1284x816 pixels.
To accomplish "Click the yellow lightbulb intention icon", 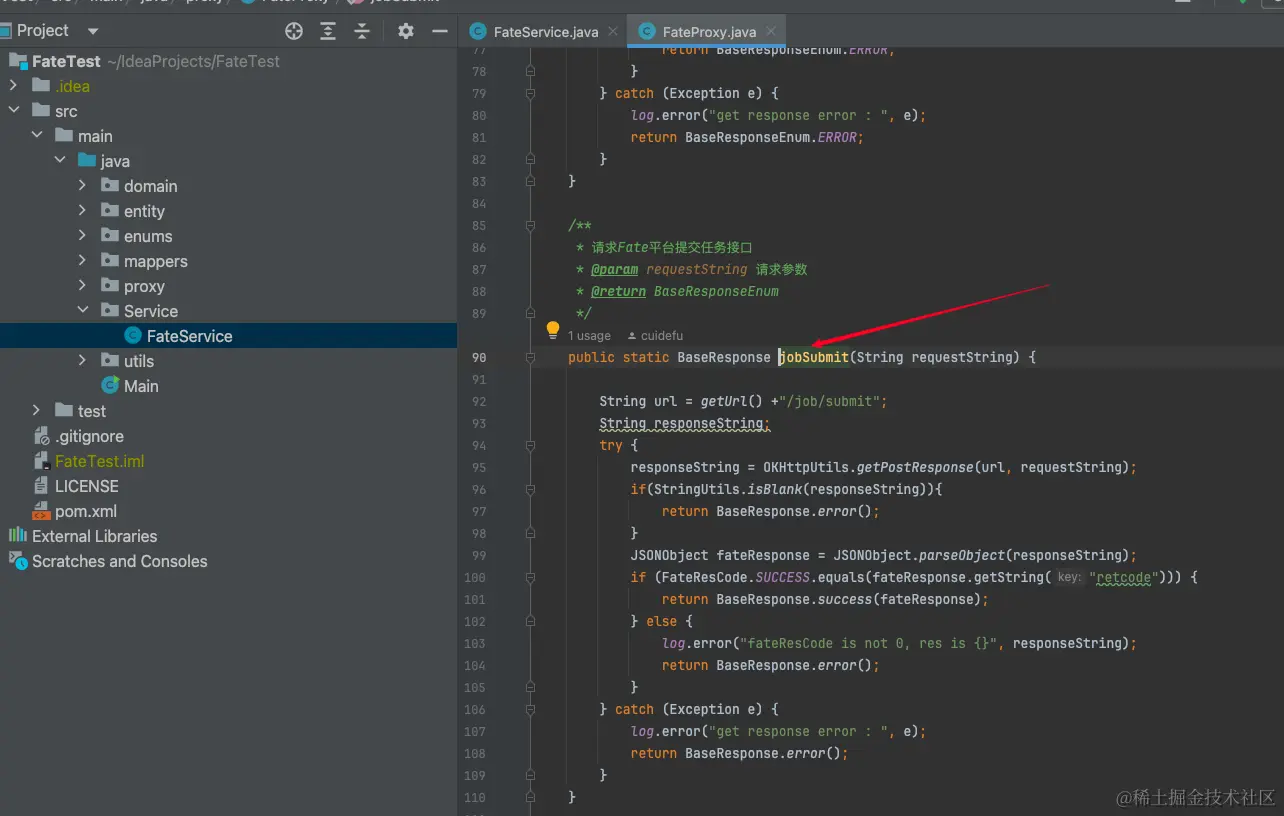I will [x=552, y=329].
